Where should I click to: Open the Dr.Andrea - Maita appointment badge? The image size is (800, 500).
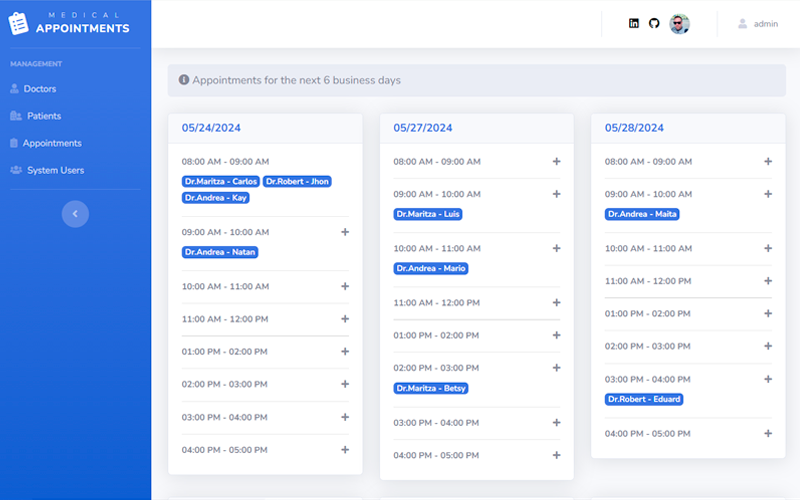tap(642, 214)
